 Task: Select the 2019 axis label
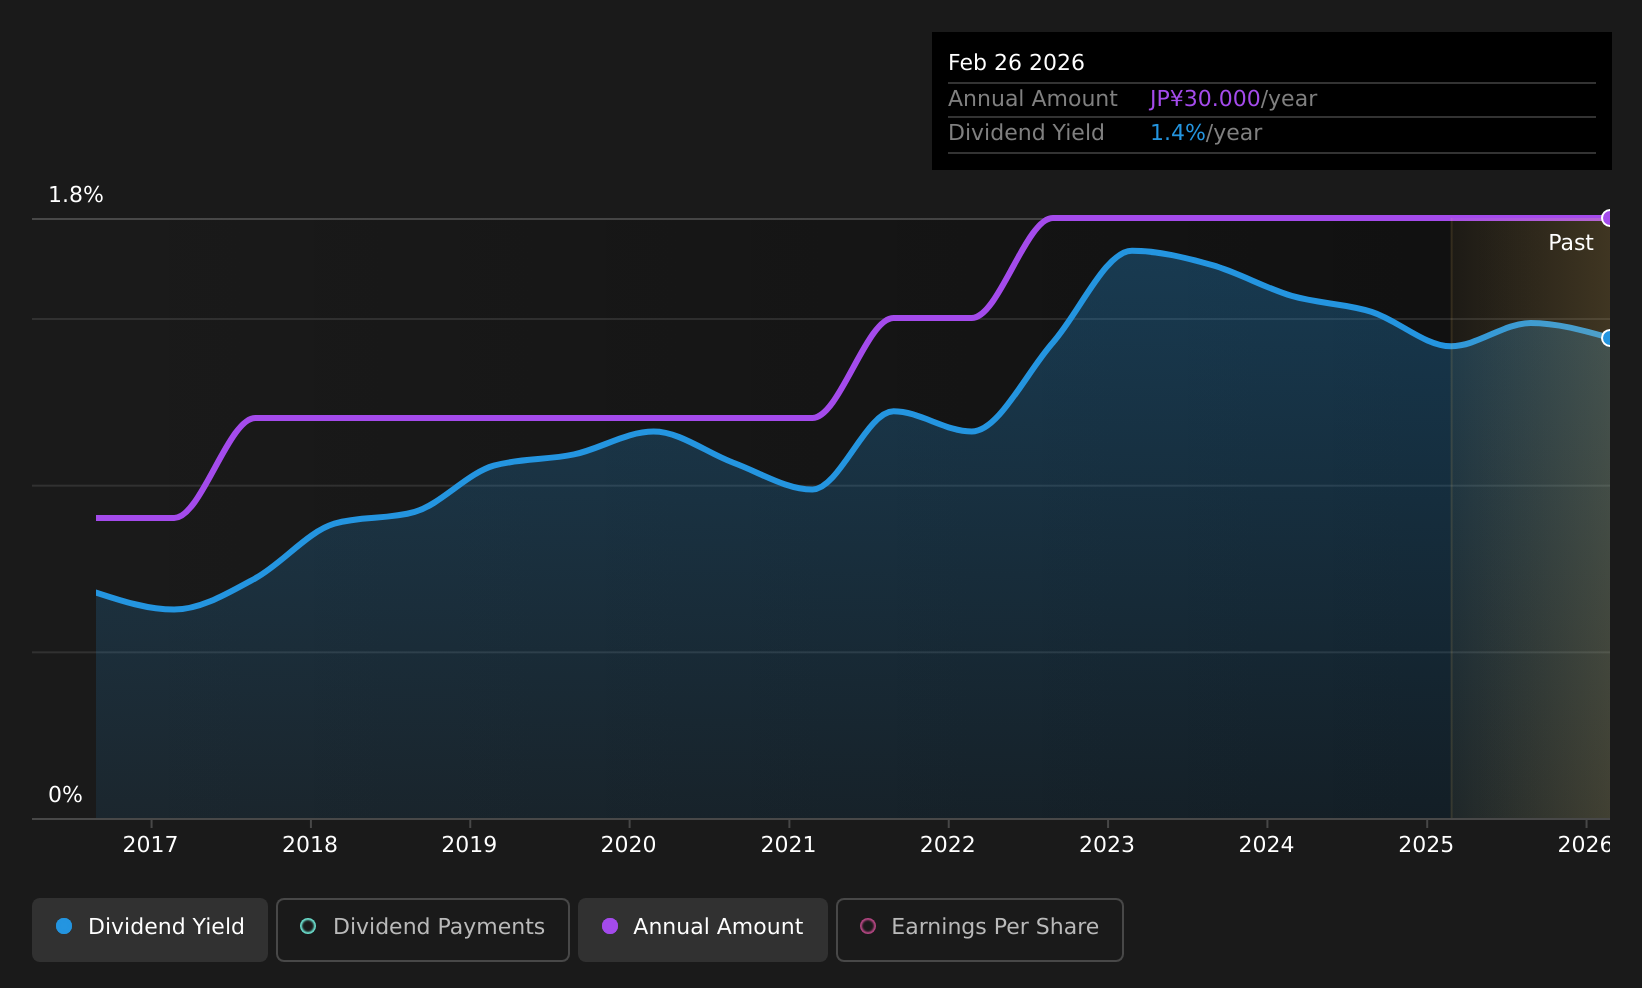[x=469, y=845]
